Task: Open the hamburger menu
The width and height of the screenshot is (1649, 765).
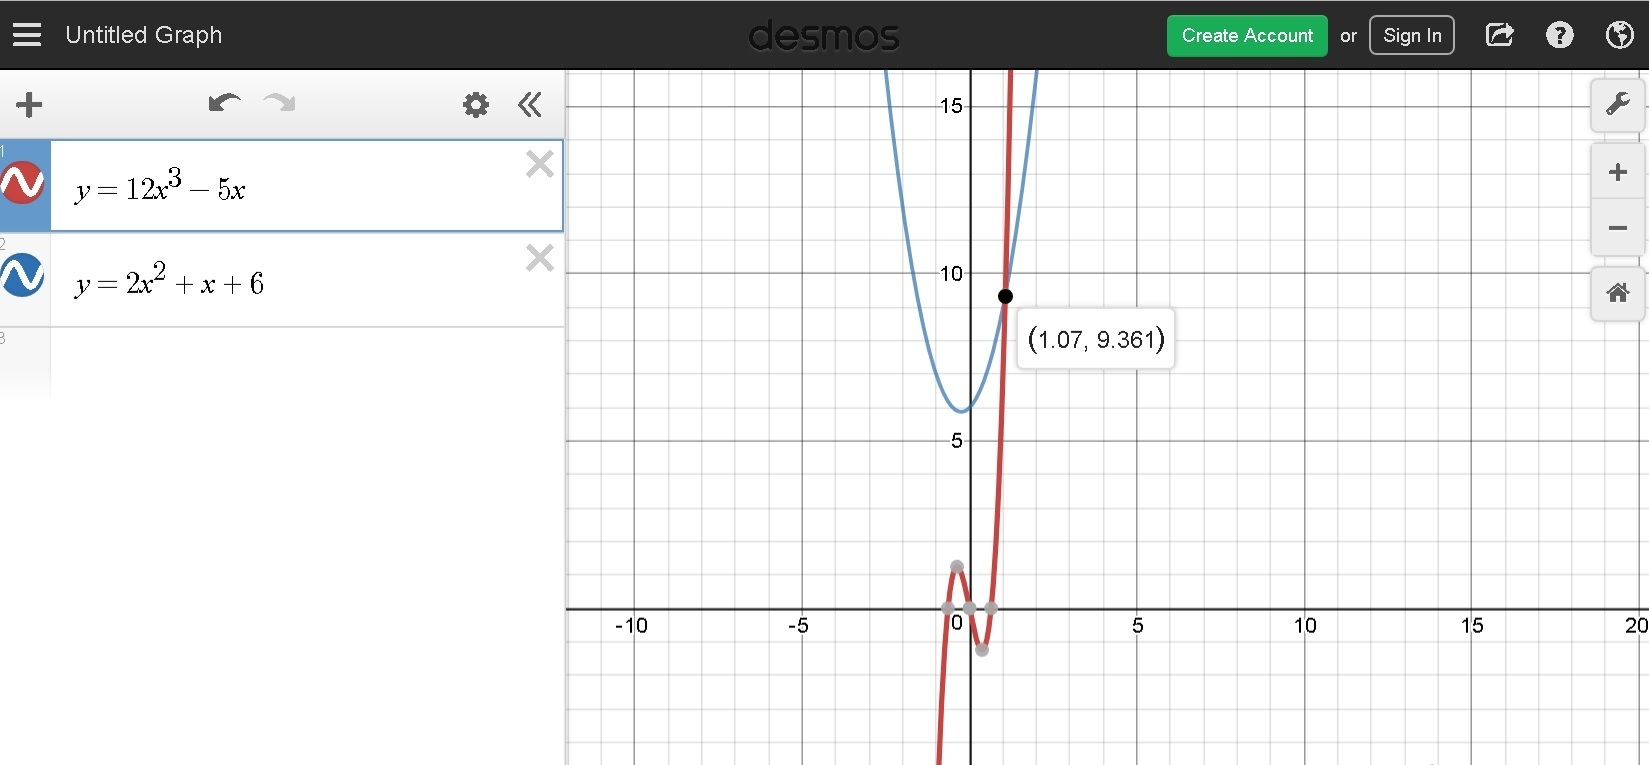Action: pyautogui.click(x=27, y=35)
